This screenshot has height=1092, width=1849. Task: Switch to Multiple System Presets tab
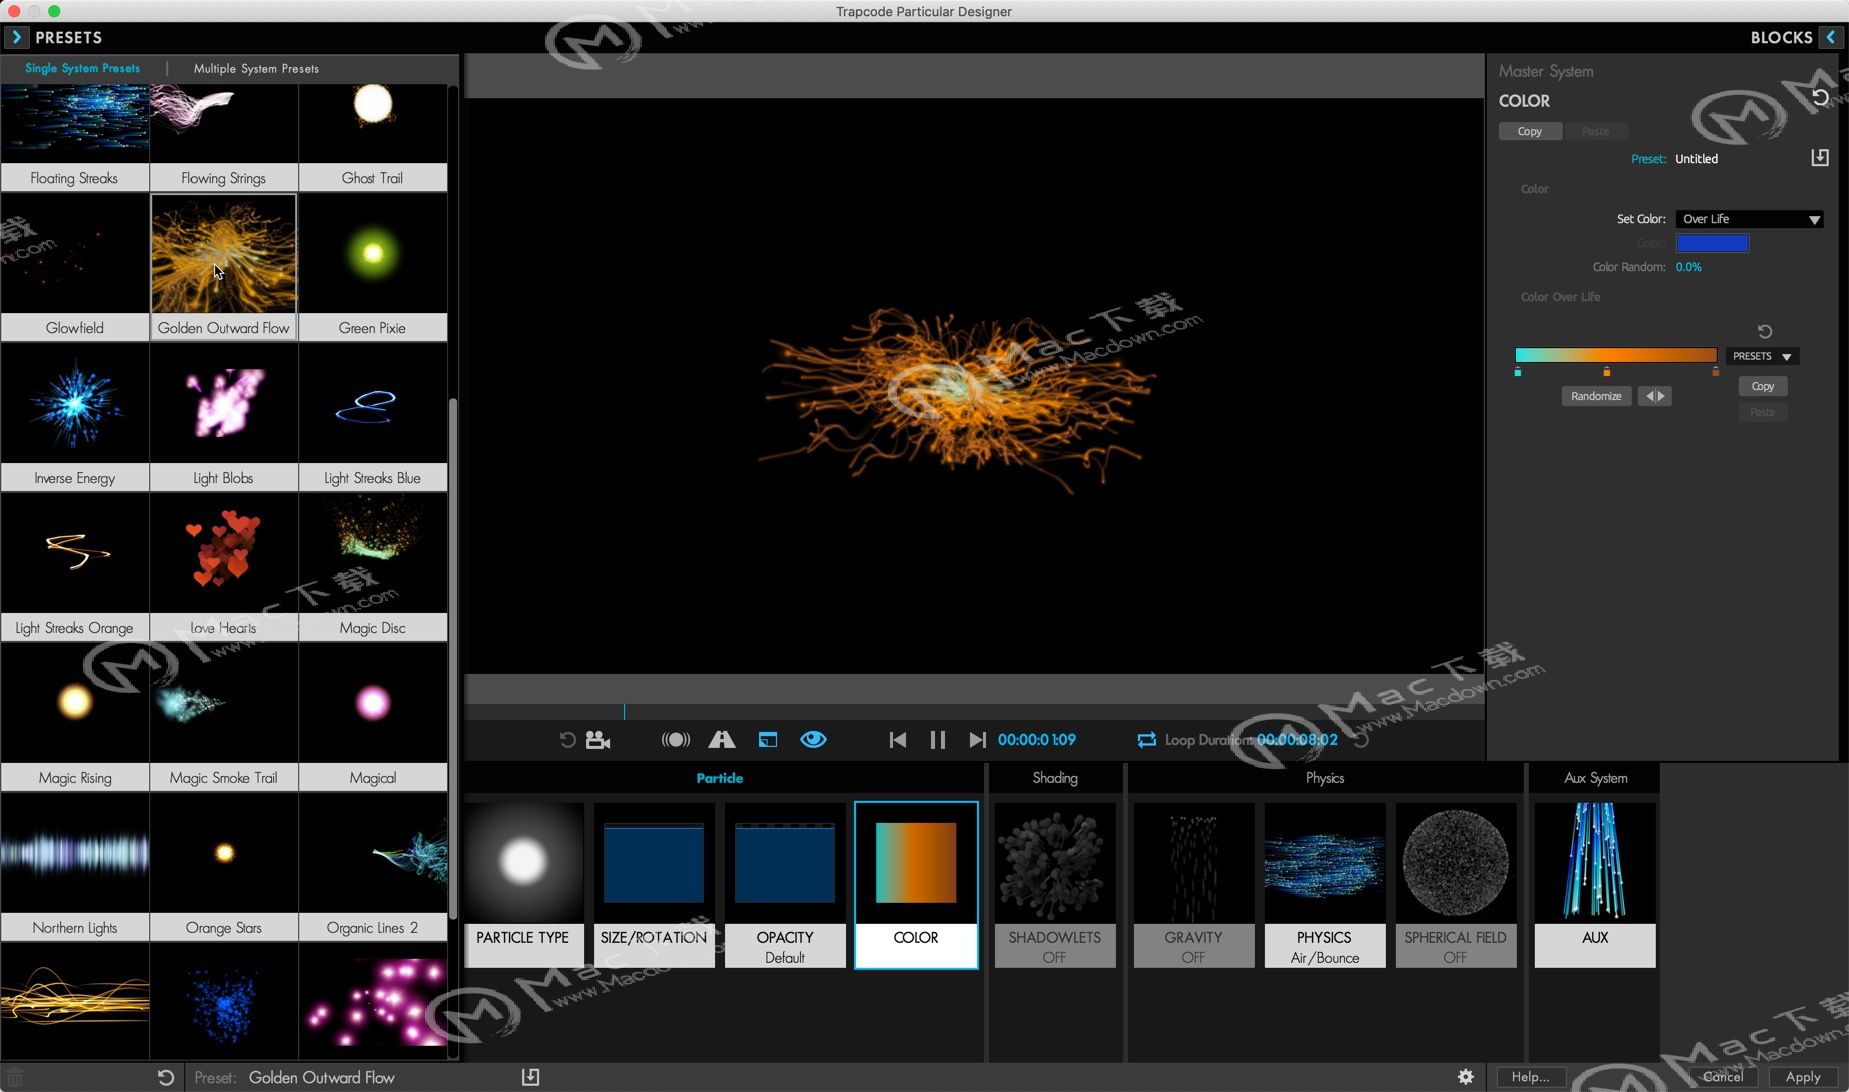pyautogui.click(x=255, y=68)
